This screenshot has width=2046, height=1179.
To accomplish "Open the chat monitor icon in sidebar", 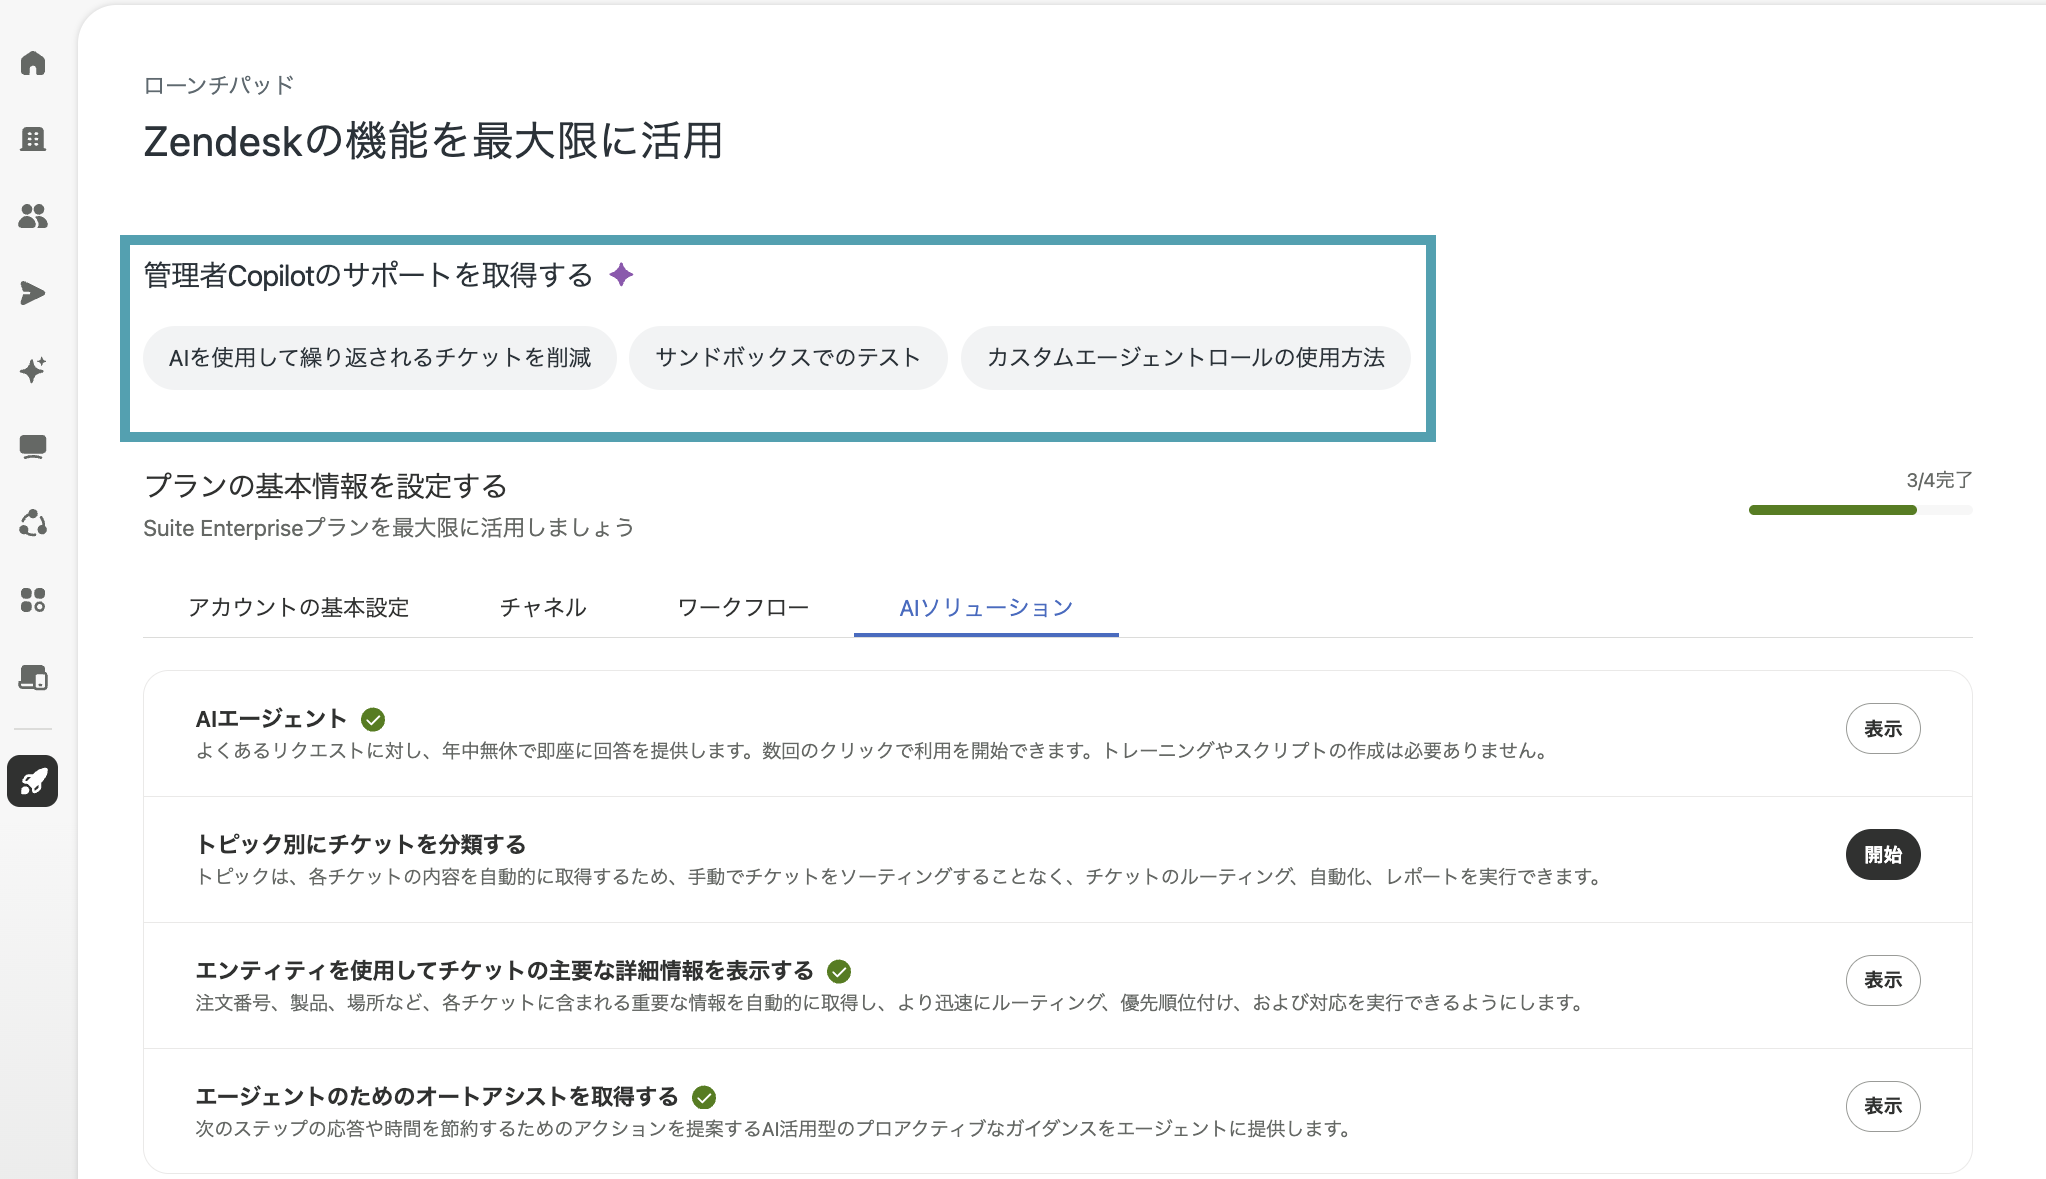I will click(x=33, y=447).
